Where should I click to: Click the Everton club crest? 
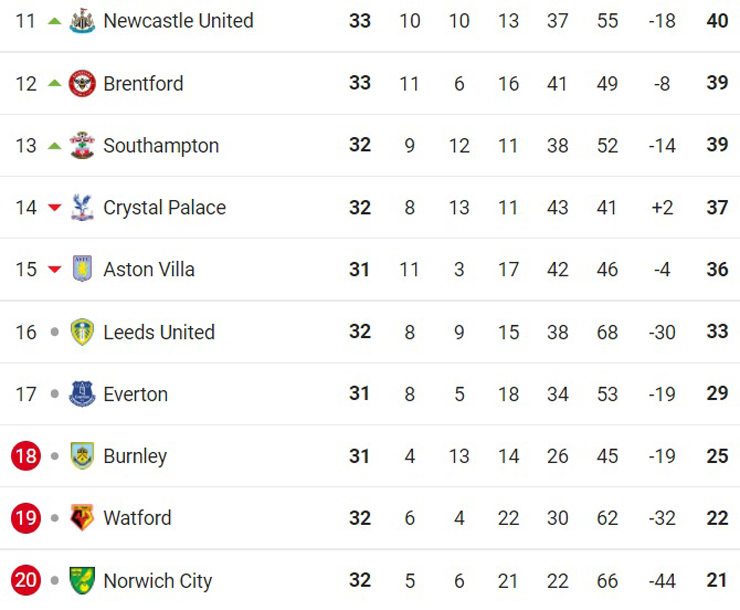(81, 394)
